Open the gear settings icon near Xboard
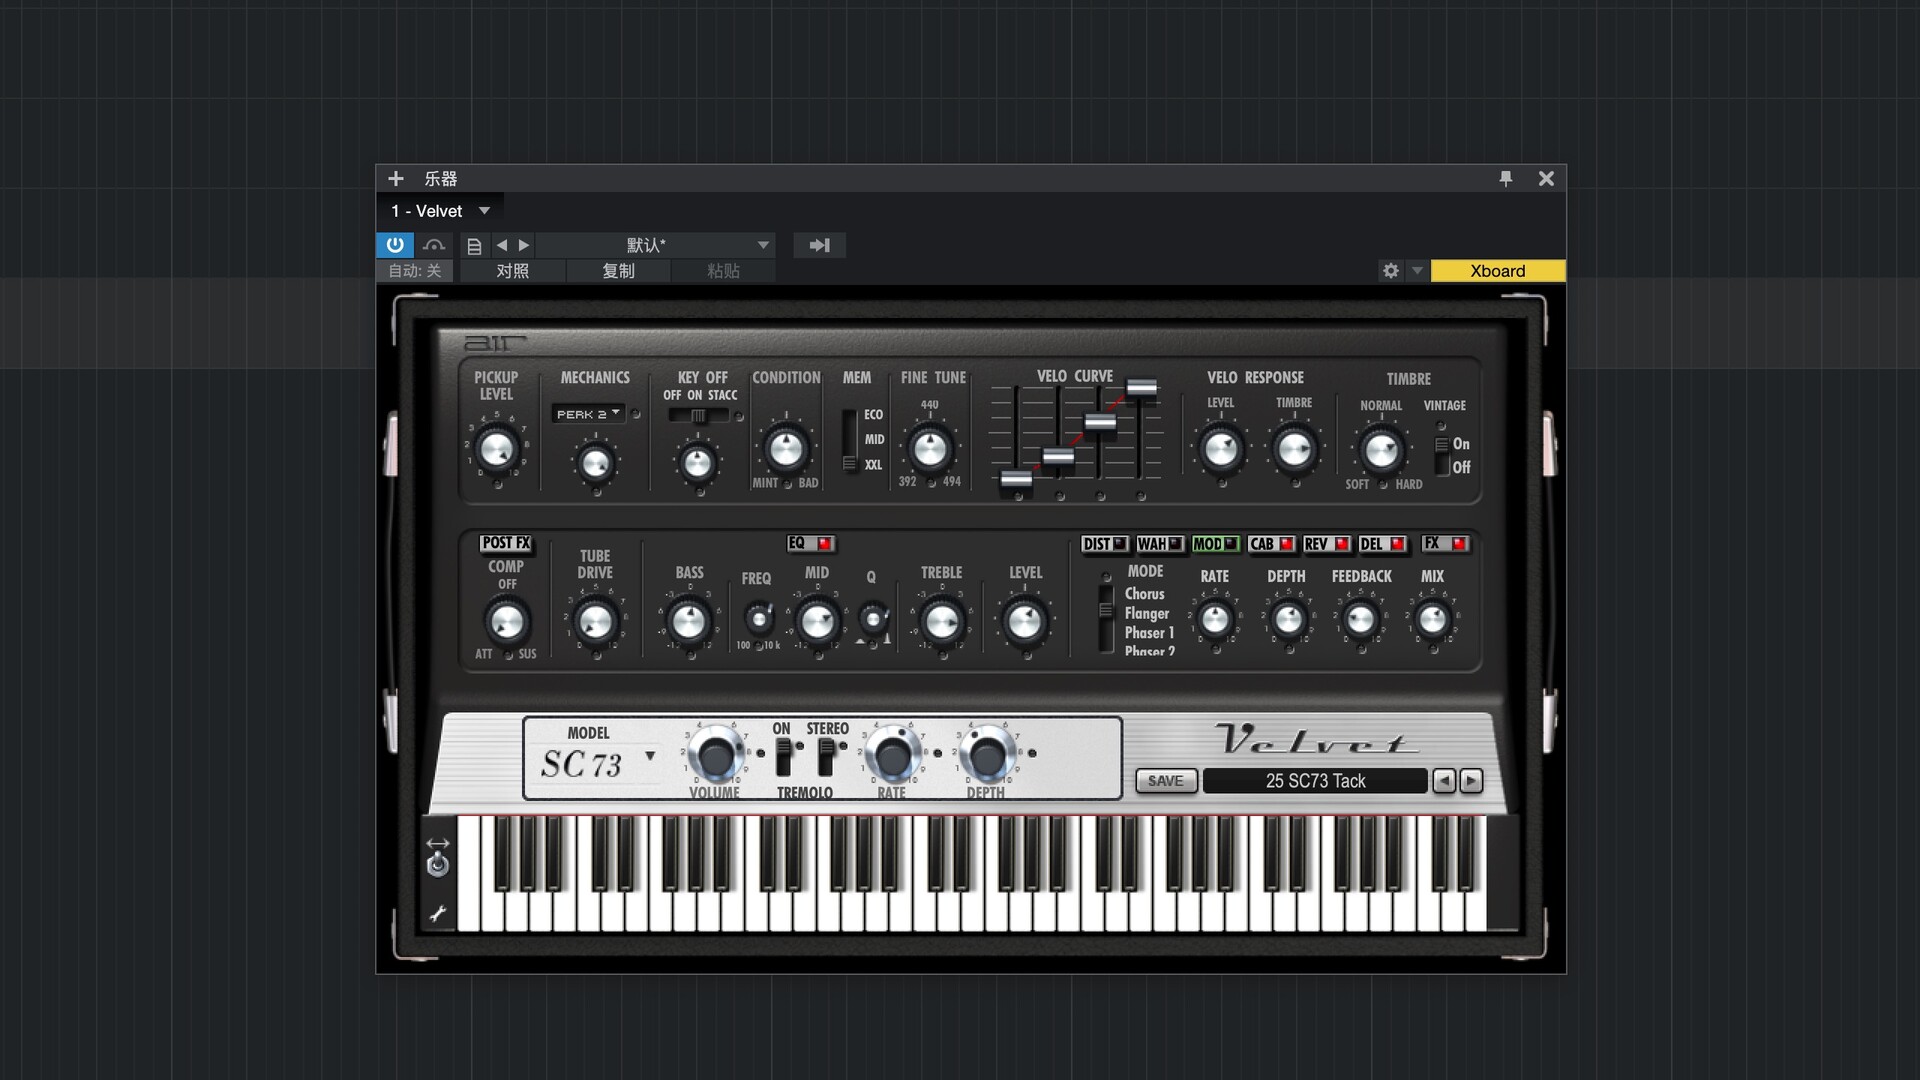 click(1390, 271)
